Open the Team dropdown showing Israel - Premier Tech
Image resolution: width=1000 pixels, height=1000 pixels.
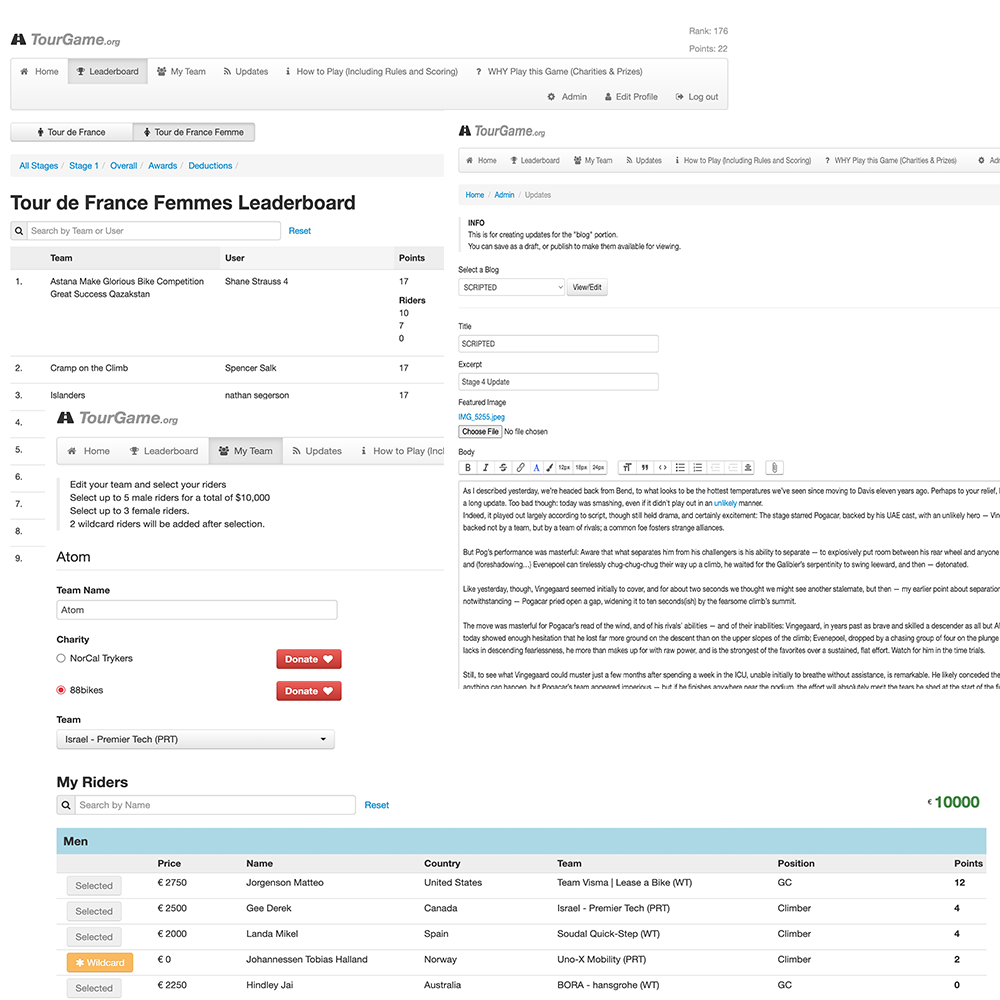pos(195,740)
